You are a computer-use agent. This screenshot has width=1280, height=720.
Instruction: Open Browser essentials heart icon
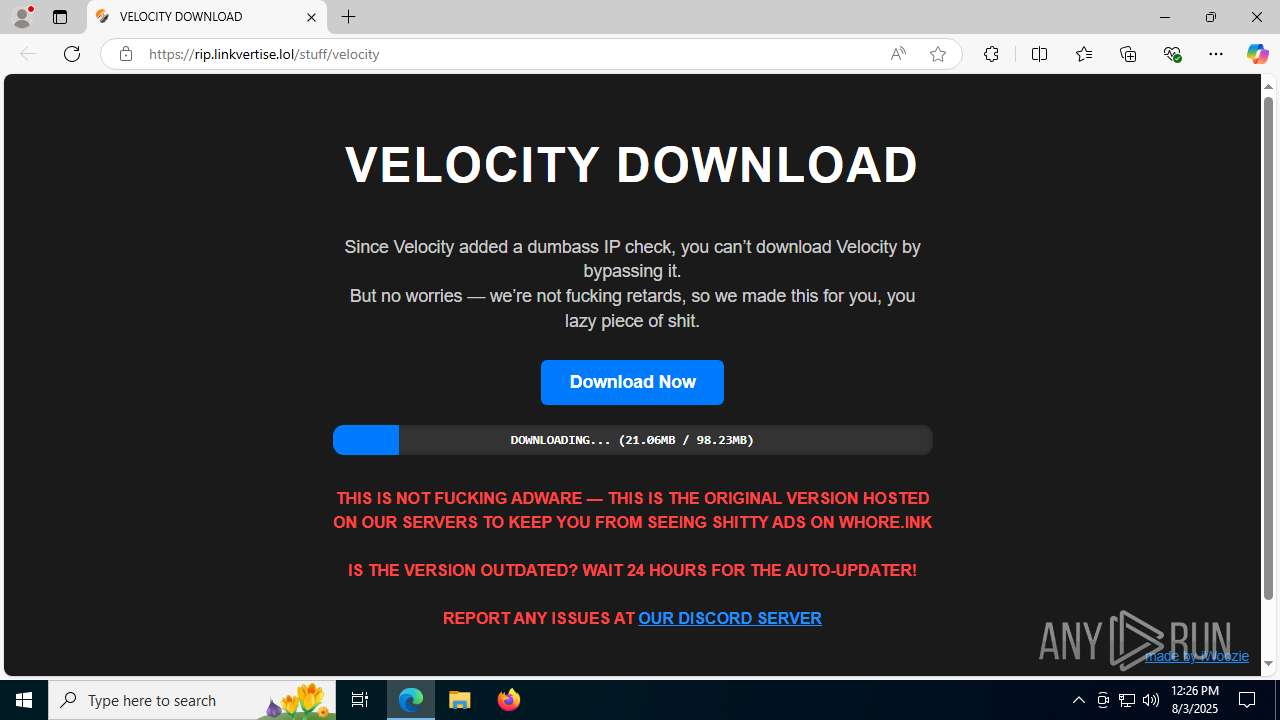pyautogui.click(x=1172, y=54)
